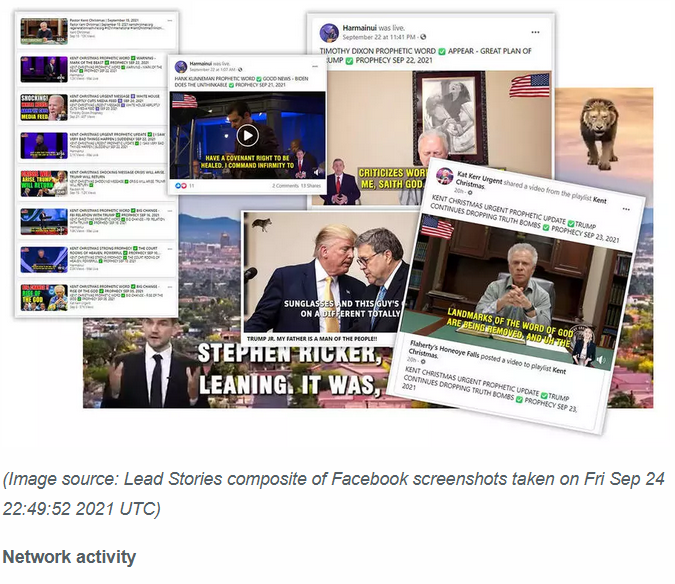Play the Hank Kunneman prophetic word video

point(248,136)
